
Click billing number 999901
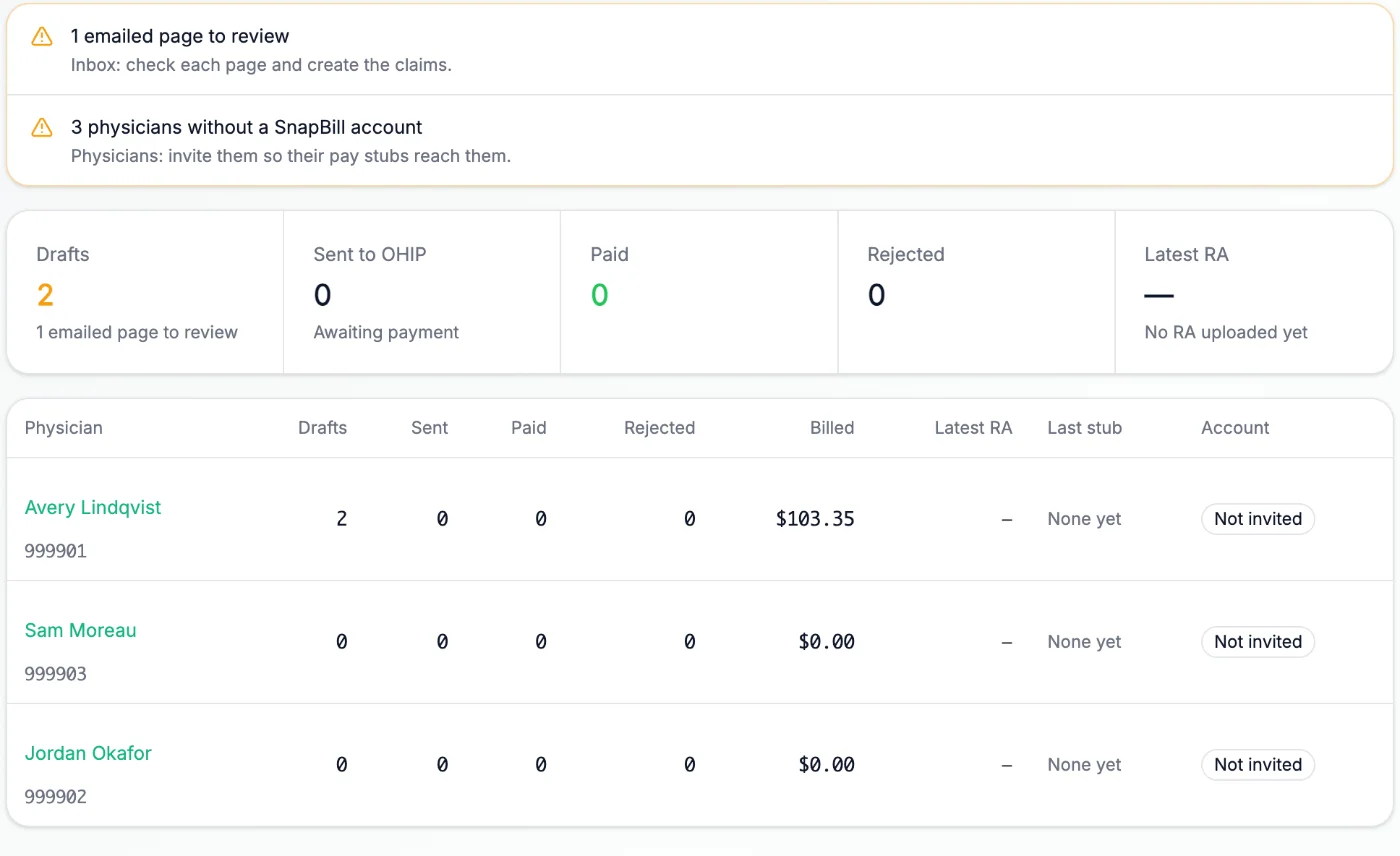click(x=56, y=551)
